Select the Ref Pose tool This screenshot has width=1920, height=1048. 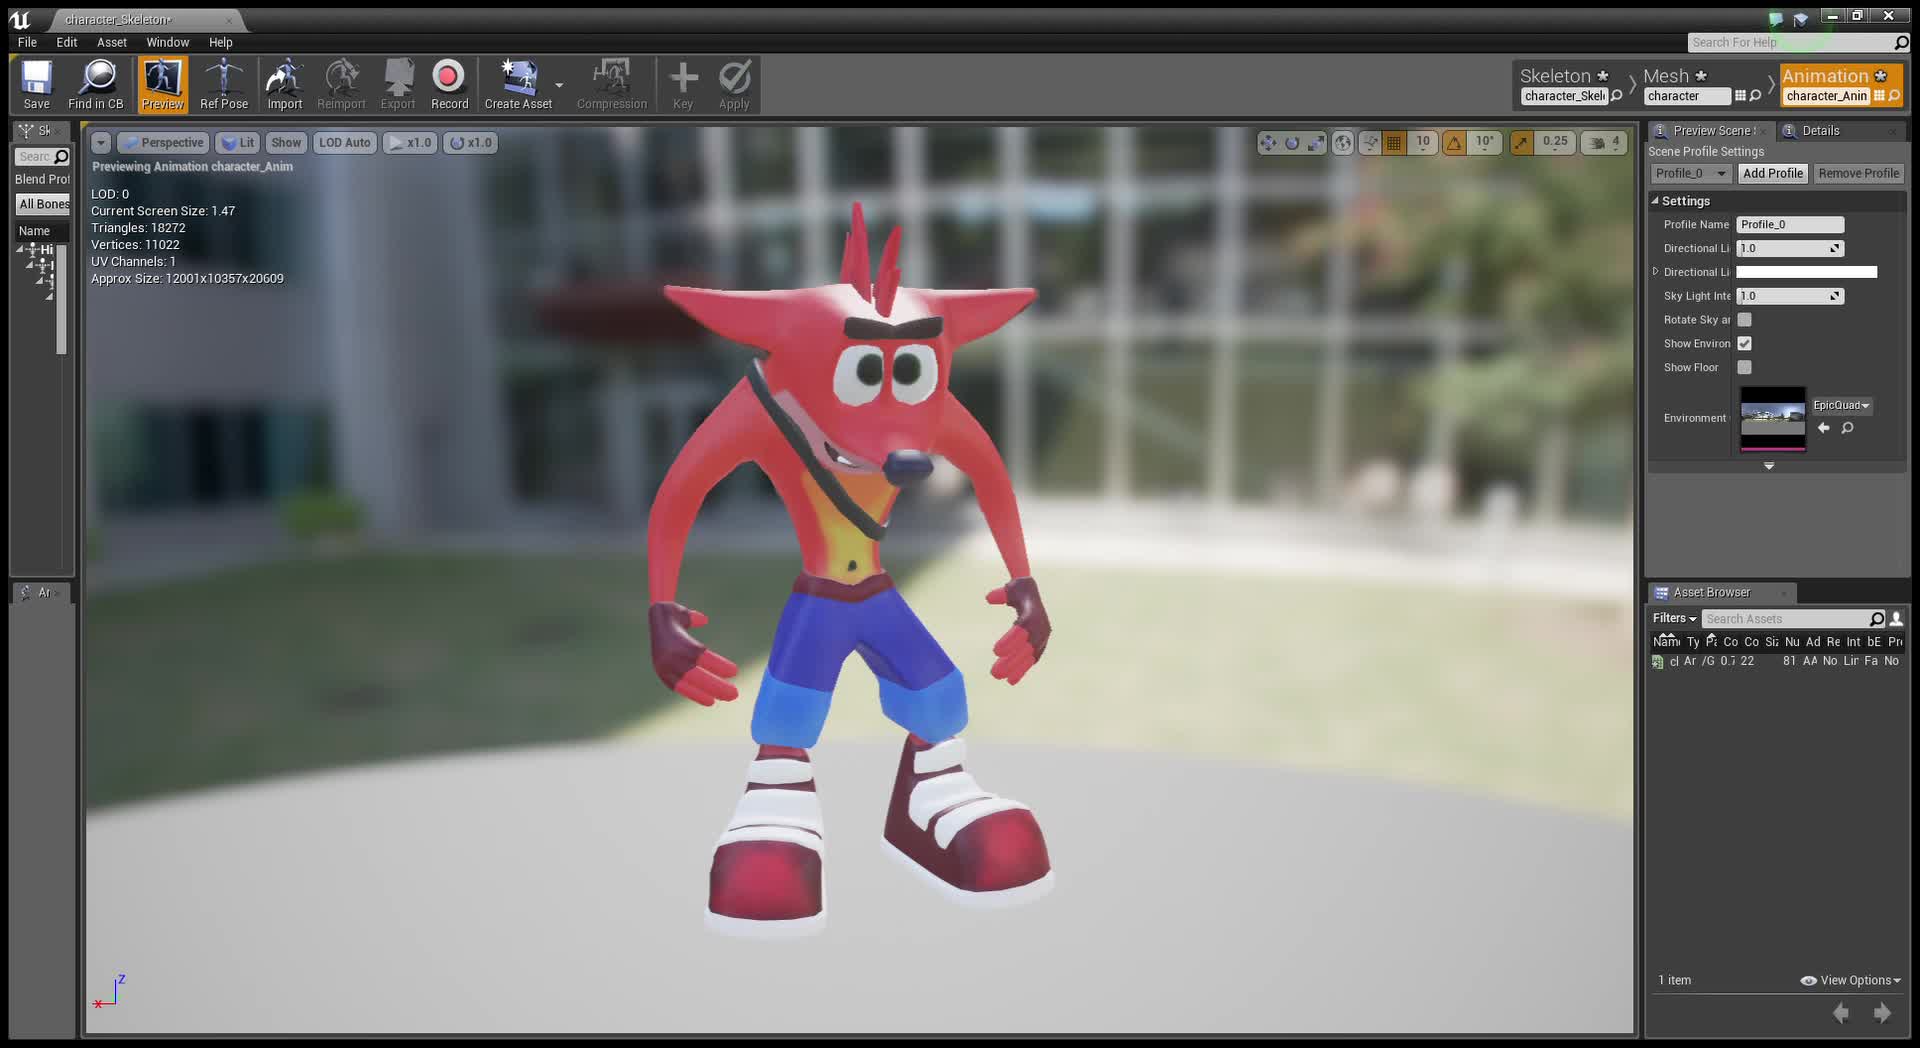223,84
